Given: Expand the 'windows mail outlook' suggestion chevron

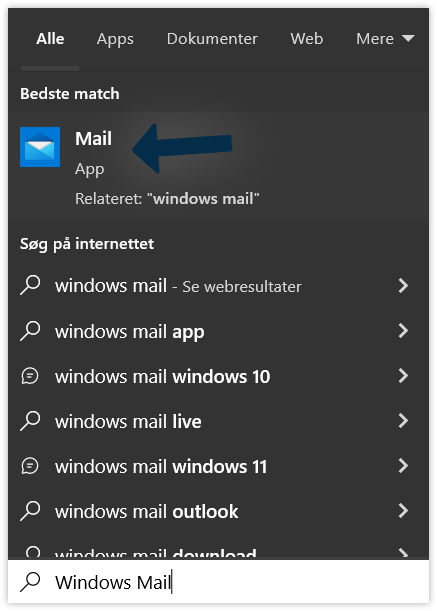Looking at the screenshot, I should [x=403, y=511].
